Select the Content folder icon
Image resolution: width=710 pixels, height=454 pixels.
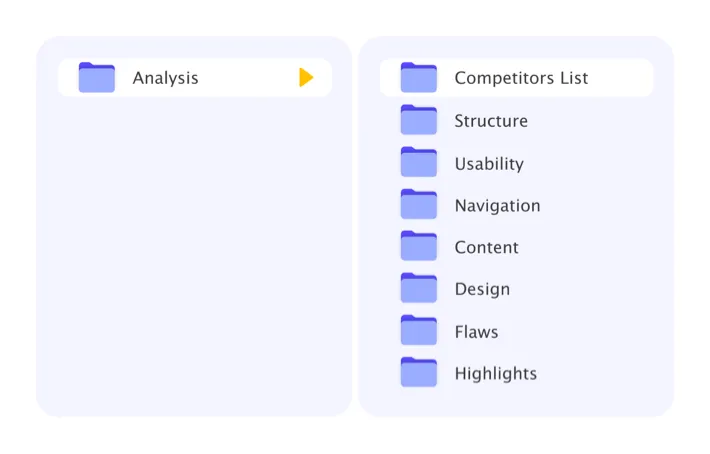click(x=419, y=247)
